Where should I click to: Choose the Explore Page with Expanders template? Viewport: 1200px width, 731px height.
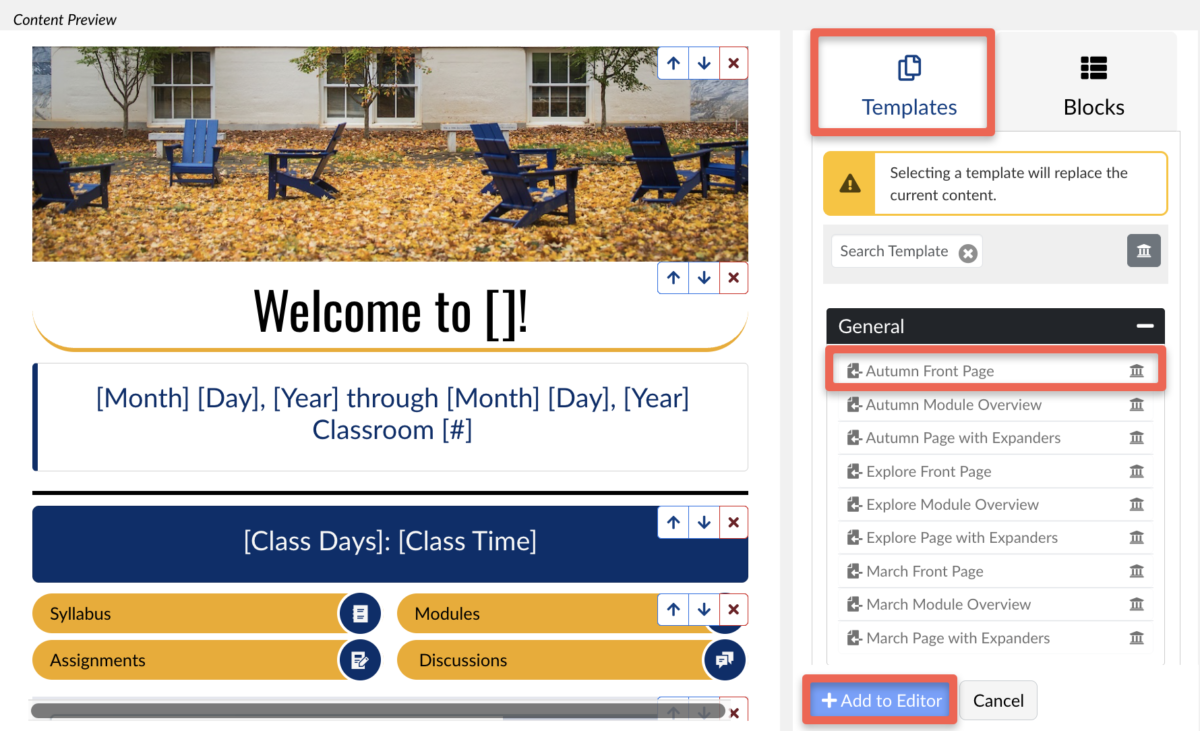point(961,538)
